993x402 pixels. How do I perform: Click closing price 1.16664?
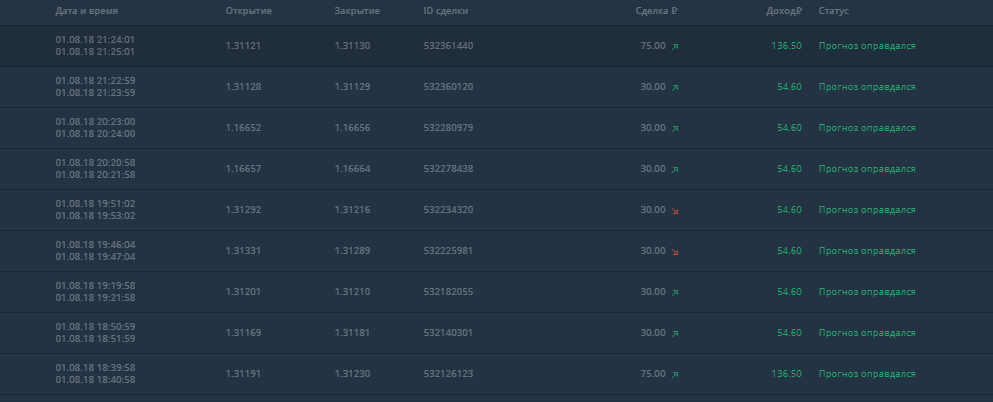pos(352,168)
